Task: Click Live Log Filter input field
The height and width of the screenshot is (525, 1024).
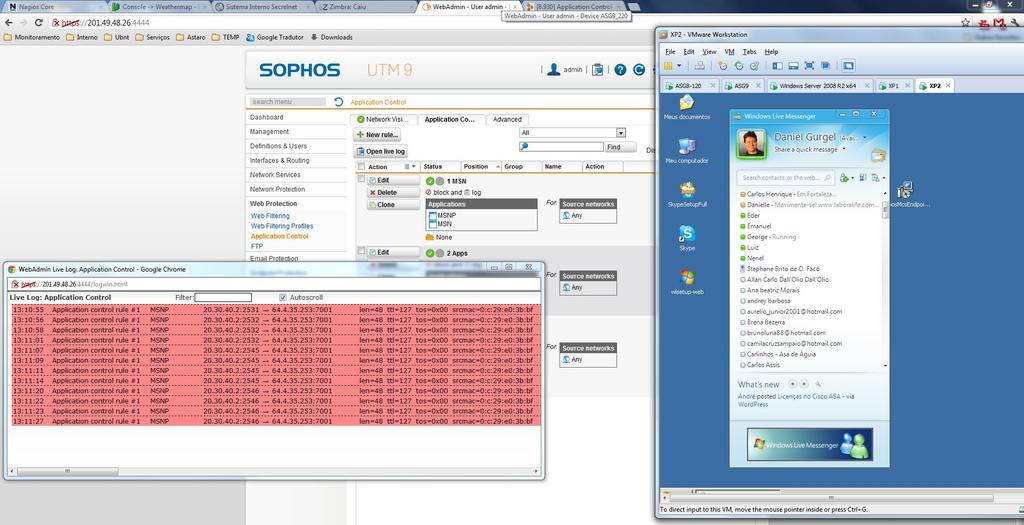Action: tap(223, 297)
